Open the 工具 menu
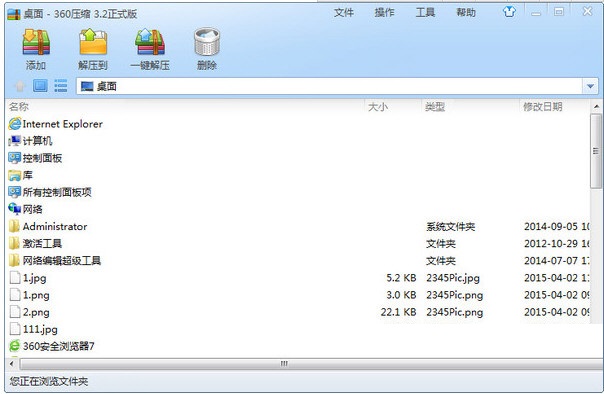604x394 pixels. (425, 13)
